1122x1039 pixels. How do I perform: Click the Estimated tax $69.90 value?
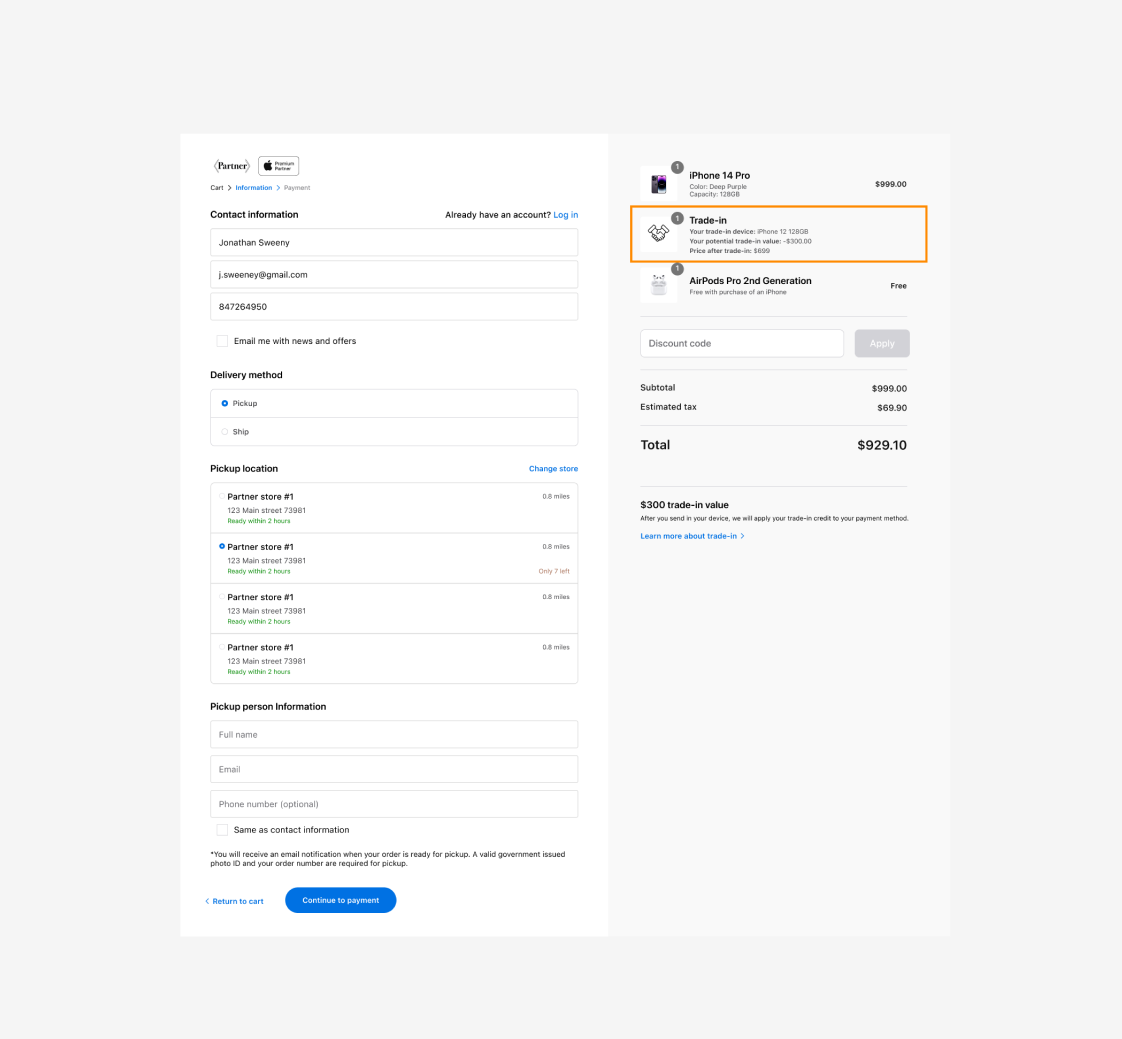(892, 408)
